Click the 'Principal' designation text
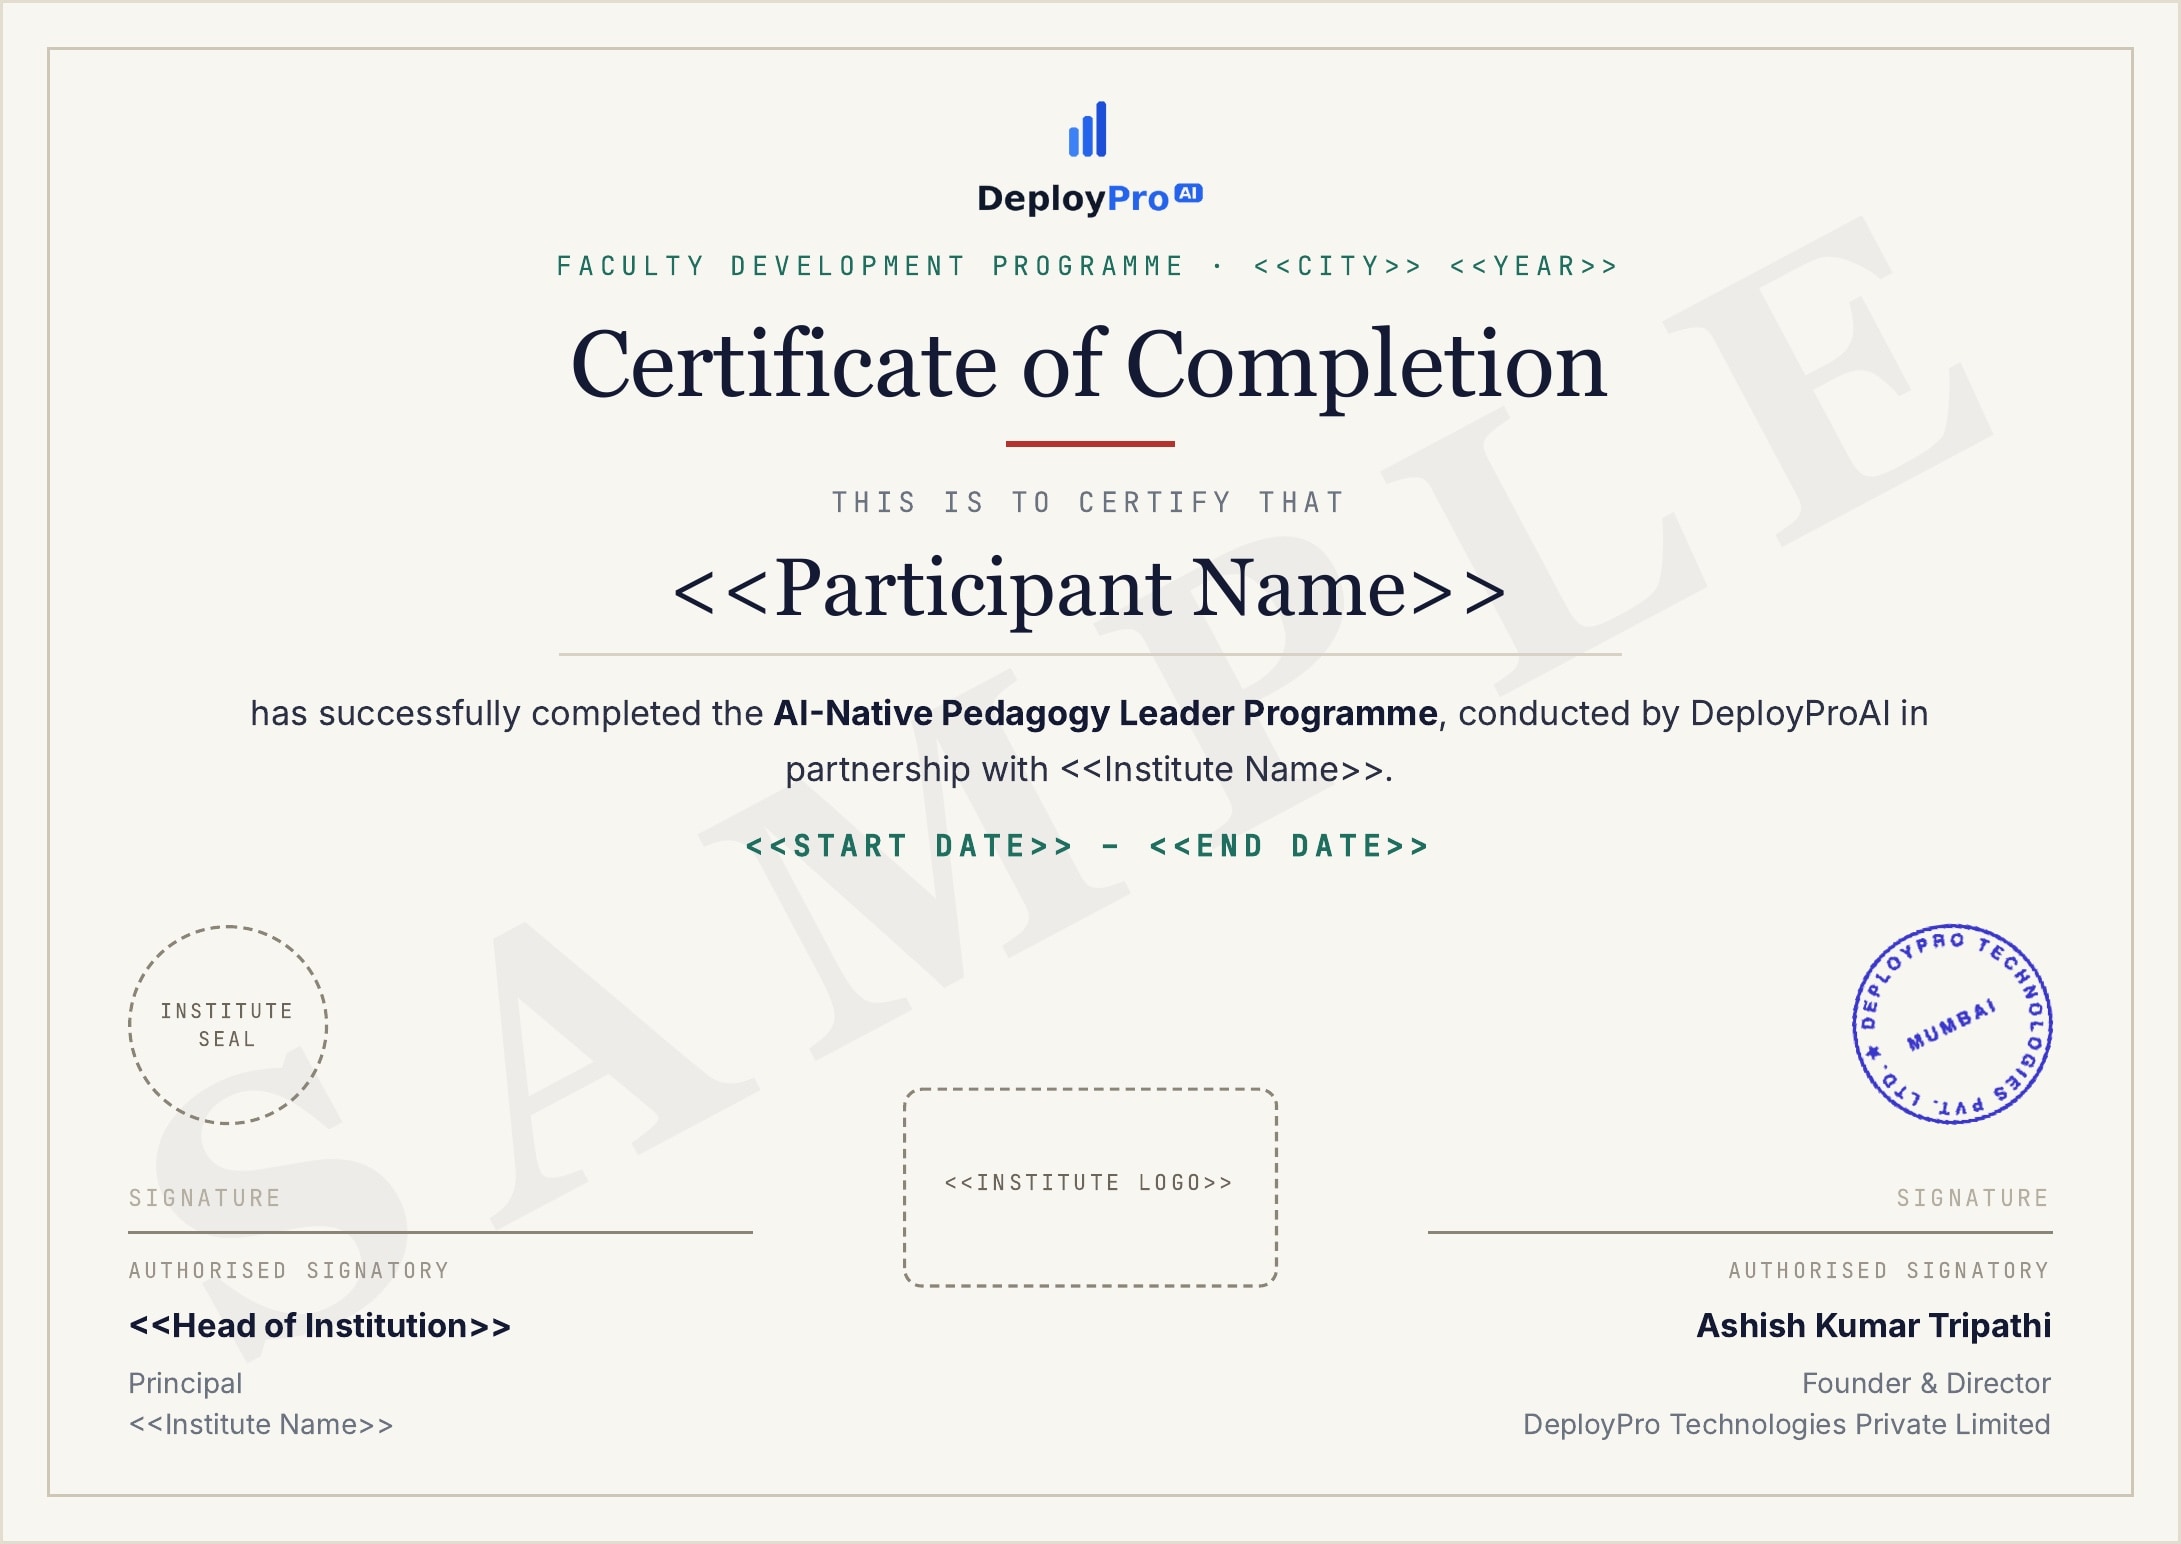 point(185,1384)
